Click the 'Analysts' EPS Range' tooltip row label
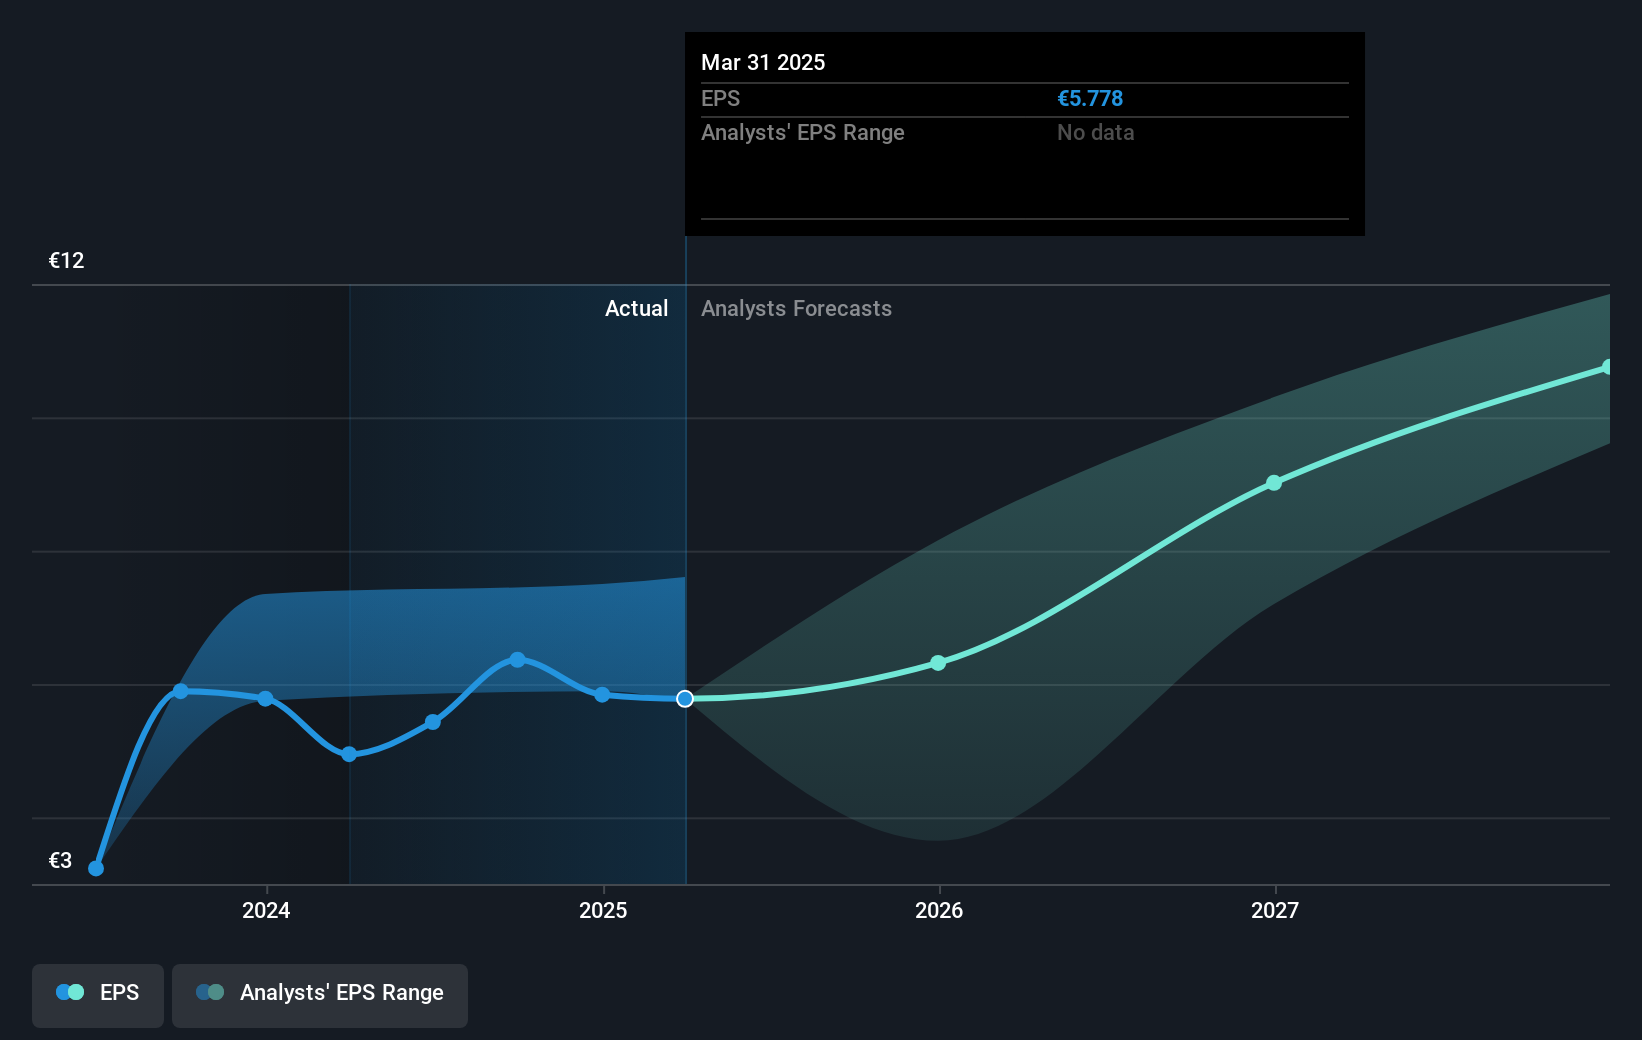Image resolution: width=1642 pixels, height=1040 pixels. [802, 132]
